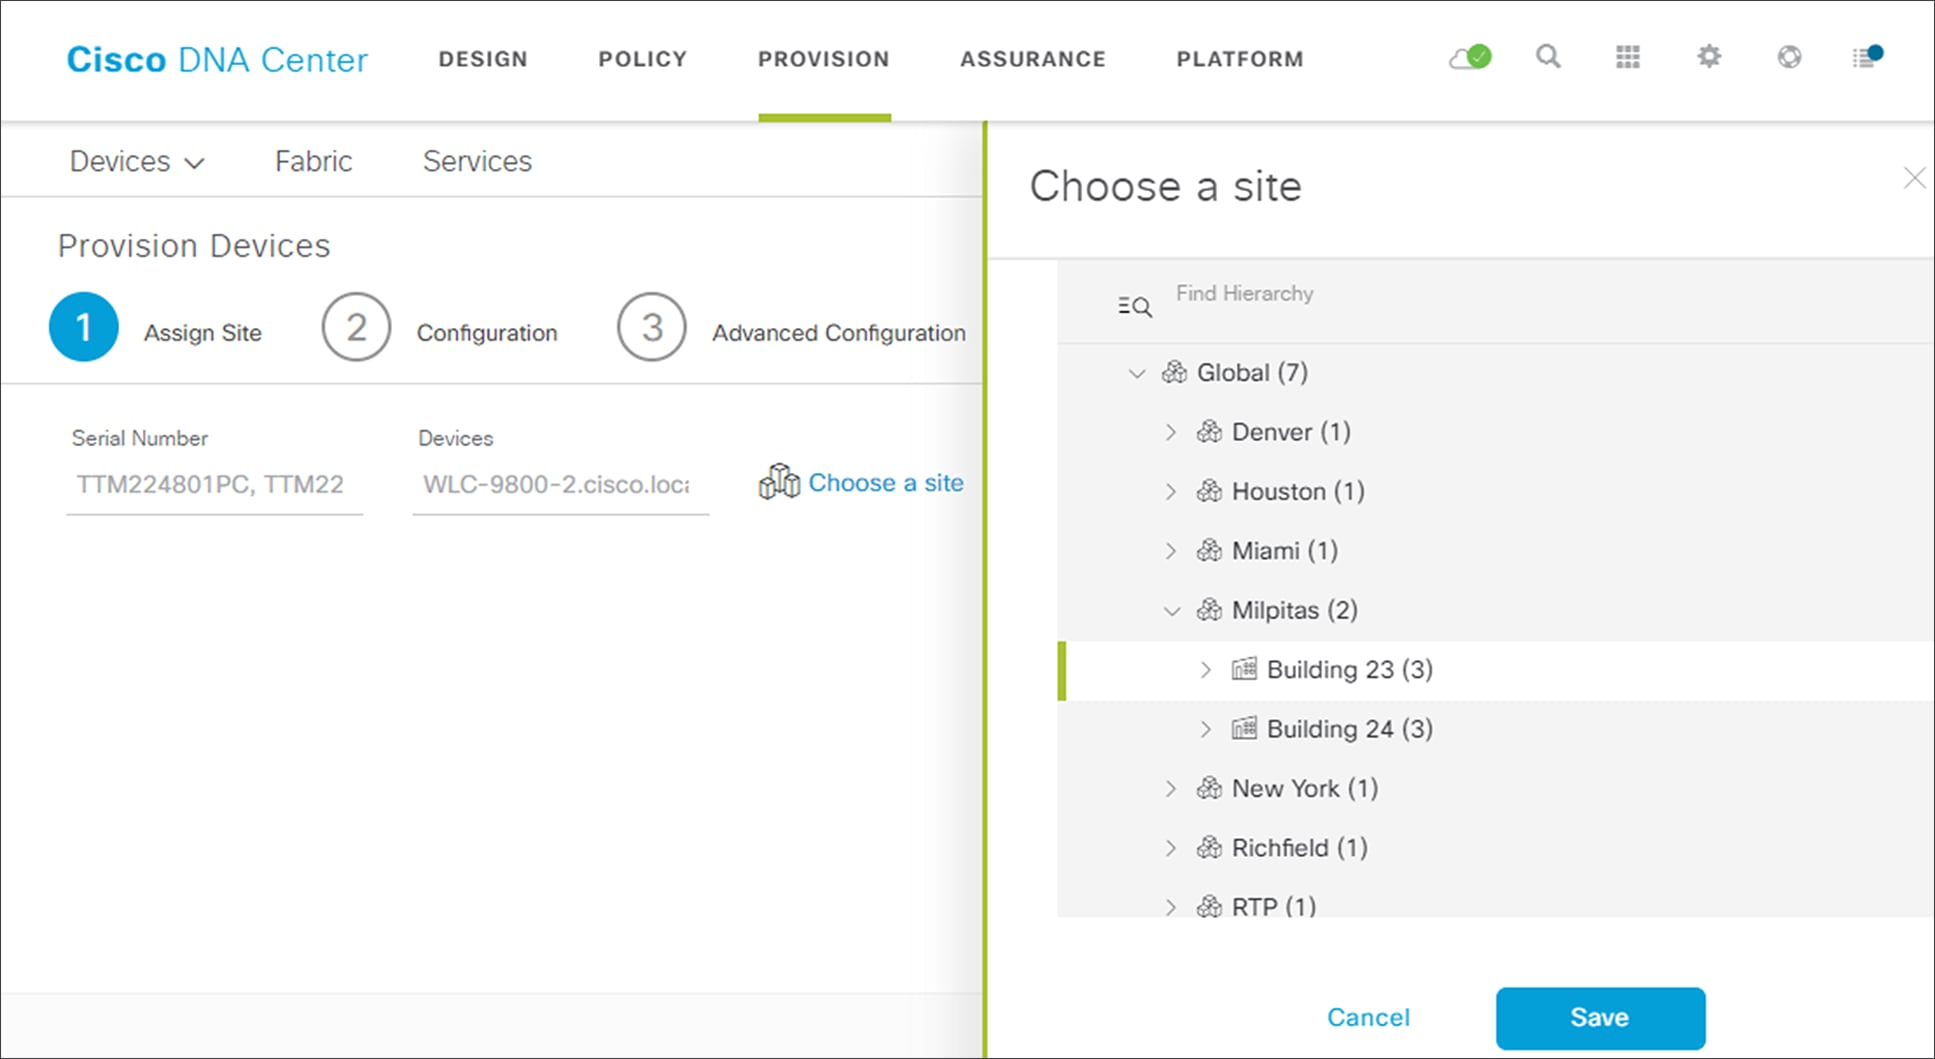Click the Find Hierarchy filter icon
The image size is (1935, 1059).
pos(1135,307)
